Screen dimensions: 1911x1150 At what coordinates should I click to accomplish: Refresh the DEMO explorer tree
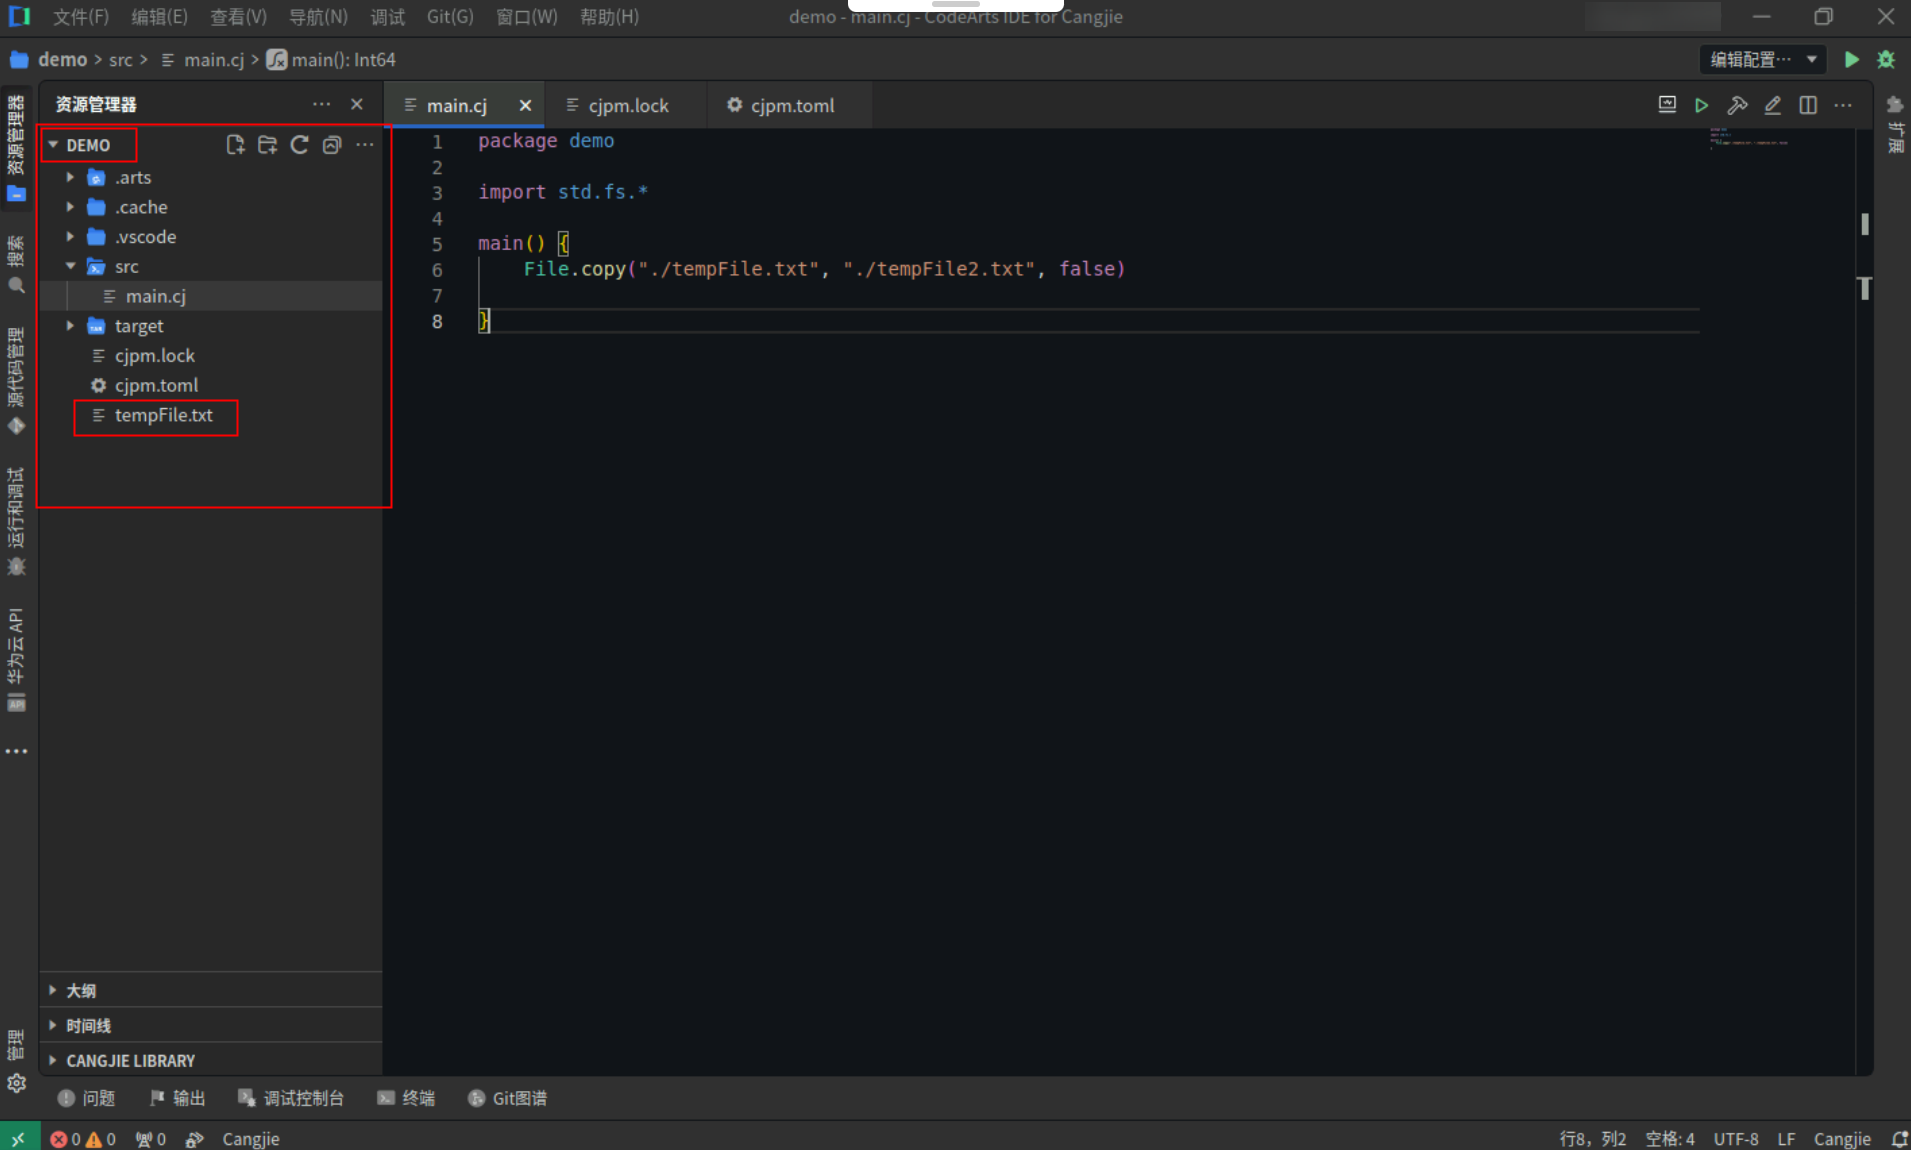(299, 145)
